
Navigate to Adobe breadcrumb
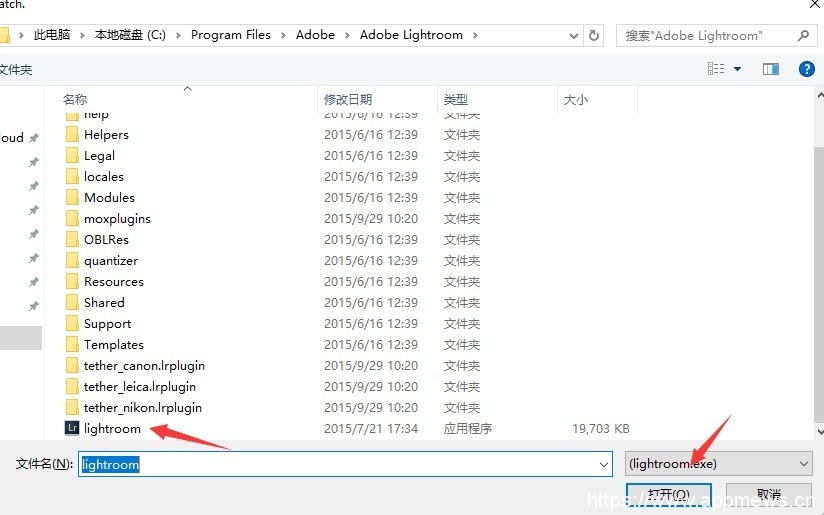[315, 35]
